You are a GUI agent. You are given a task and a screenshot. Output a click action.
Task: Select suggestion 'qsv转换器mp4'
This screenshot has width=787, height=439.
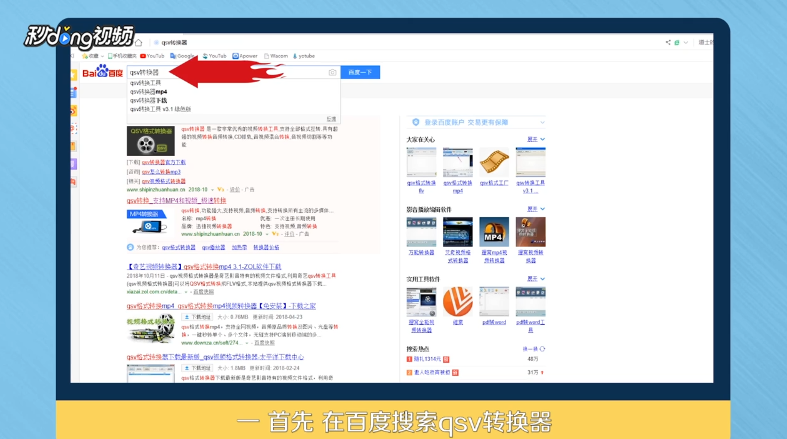(149, 92)
